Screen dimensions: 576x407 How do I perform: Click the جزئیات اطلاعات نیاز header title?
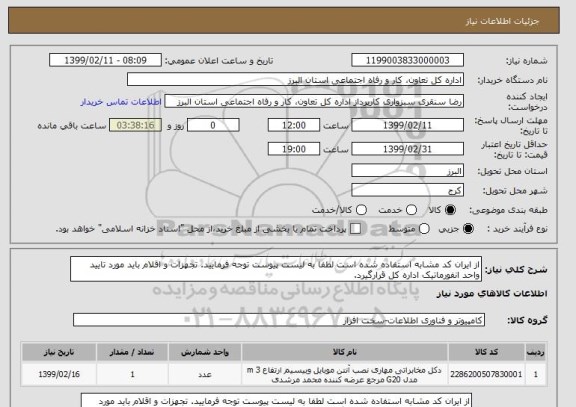click(x=502, y=21)
